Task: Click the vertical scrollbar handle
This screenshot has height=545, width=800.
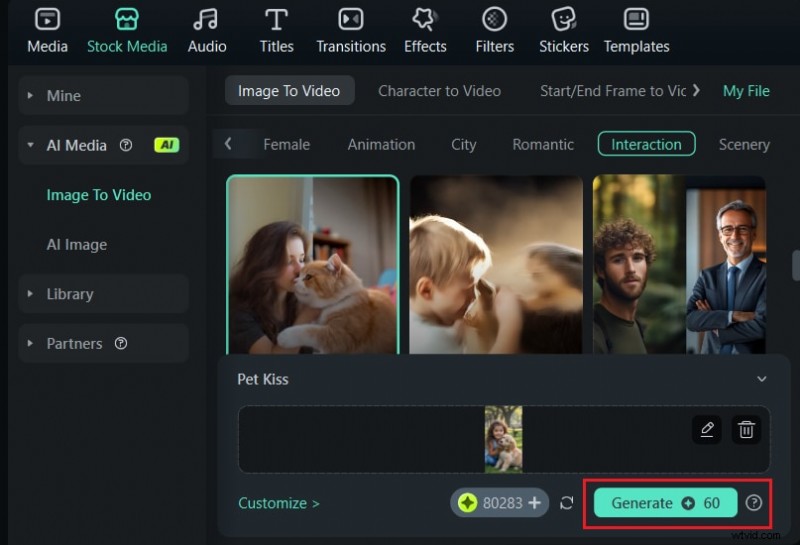Action: point(795,265)
